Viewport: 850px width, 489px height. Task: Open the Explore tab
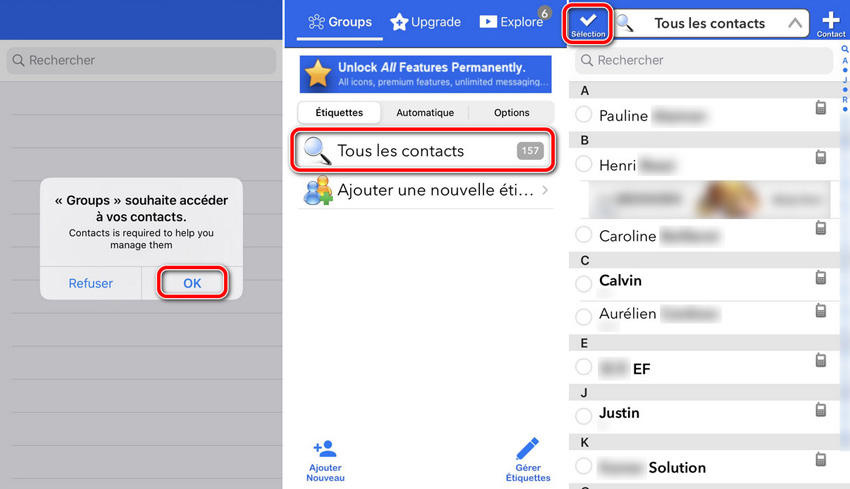511,22
